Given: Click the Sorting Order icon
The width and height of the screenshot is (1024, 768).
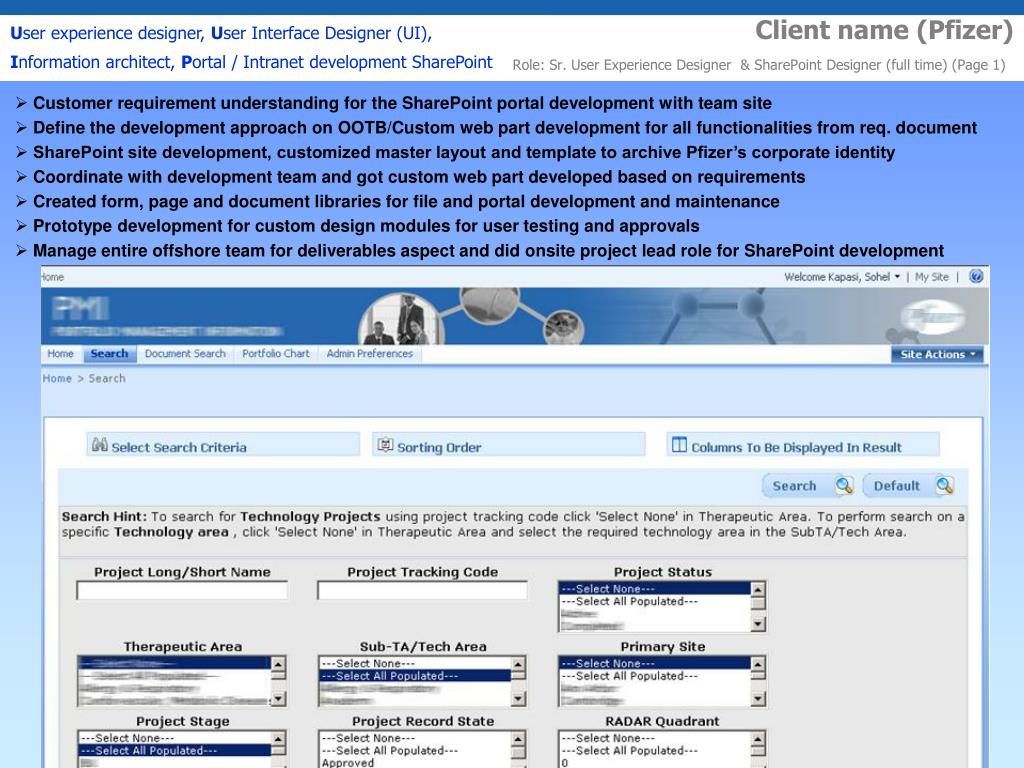Looking at the screenshot, I should click(x=385, y=445).
